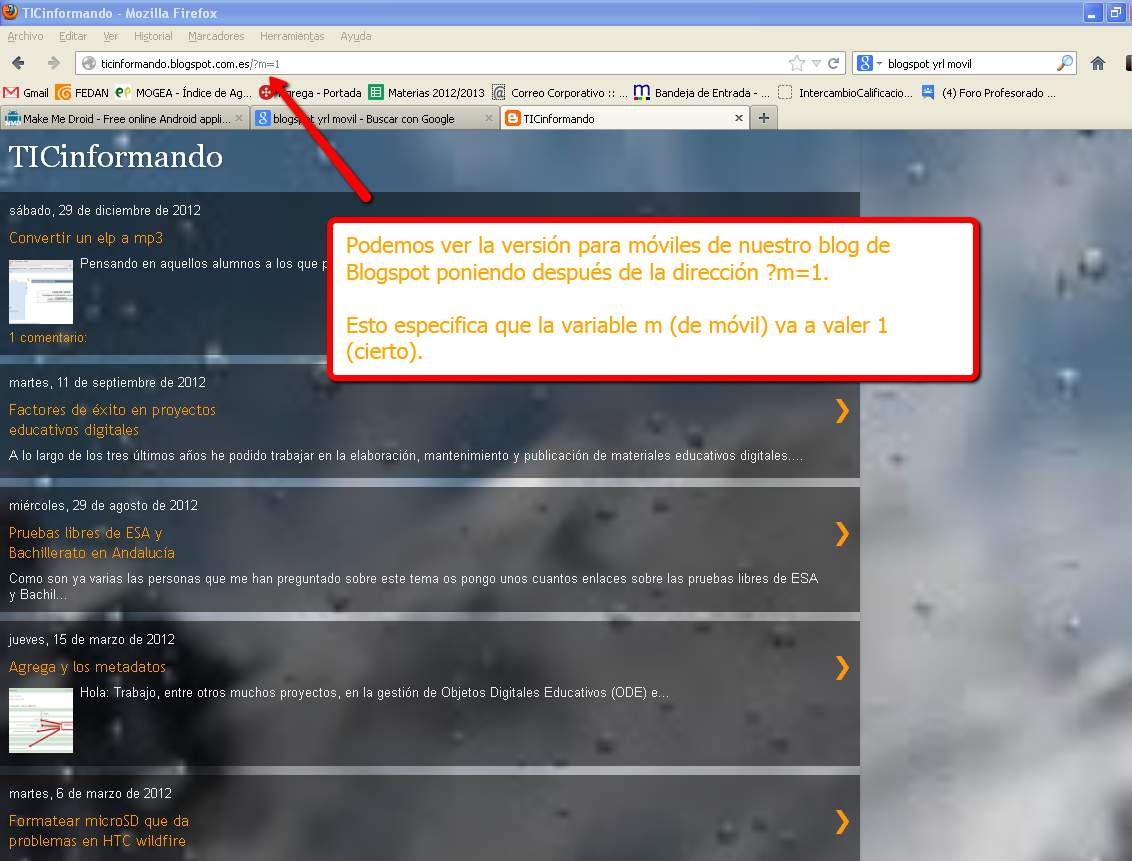1132x861 pixels.
Task: Expand the 'Pruebas libres de ESA' post chevron
Action: click(x=842, y=534)
